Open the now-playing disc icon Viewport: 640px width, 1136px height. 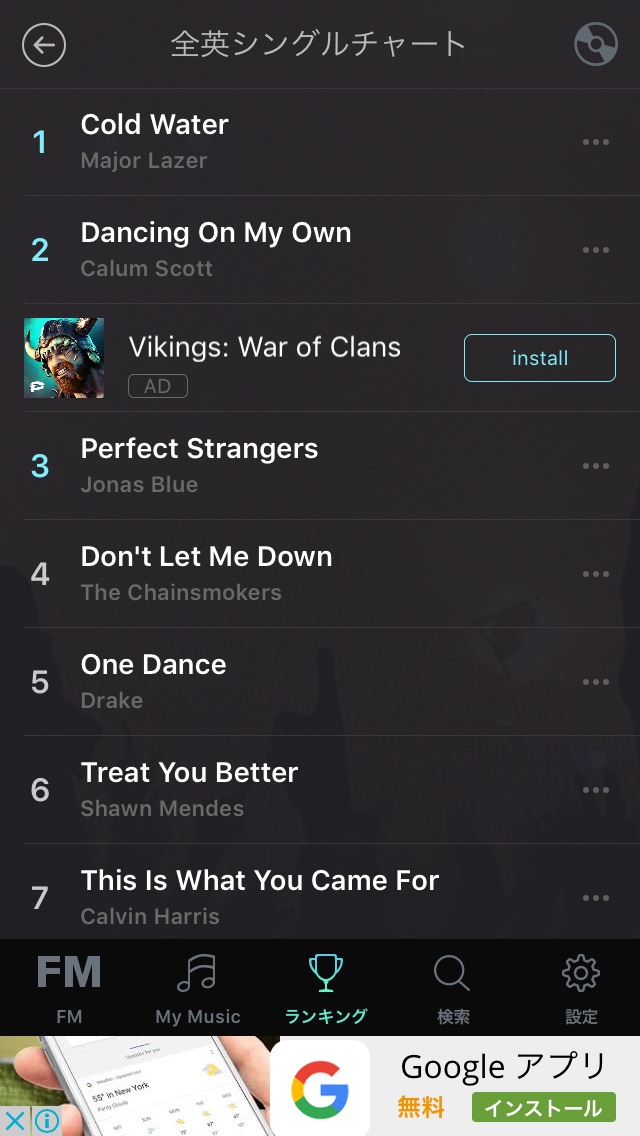click(x=596, y=44)
